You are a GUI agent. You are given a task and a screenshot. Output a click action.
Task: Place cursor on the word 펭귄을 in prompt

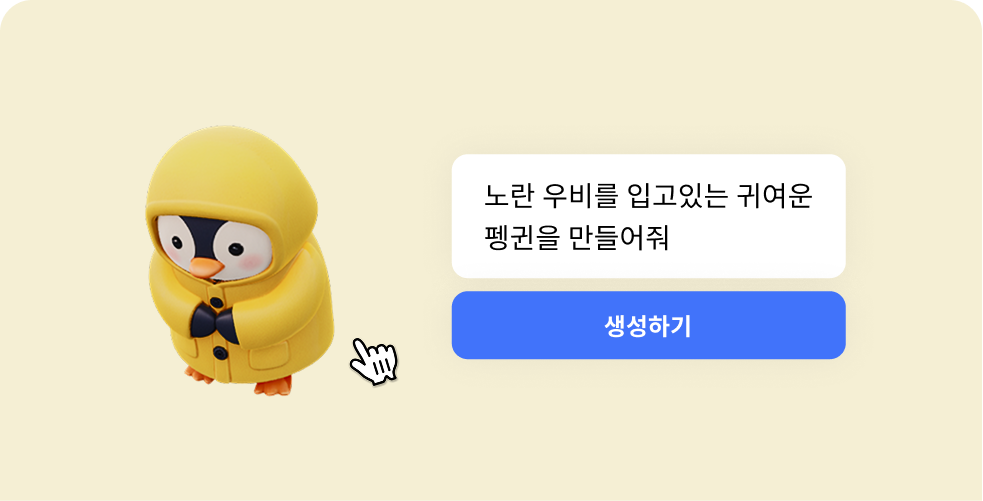pos(520,238)
